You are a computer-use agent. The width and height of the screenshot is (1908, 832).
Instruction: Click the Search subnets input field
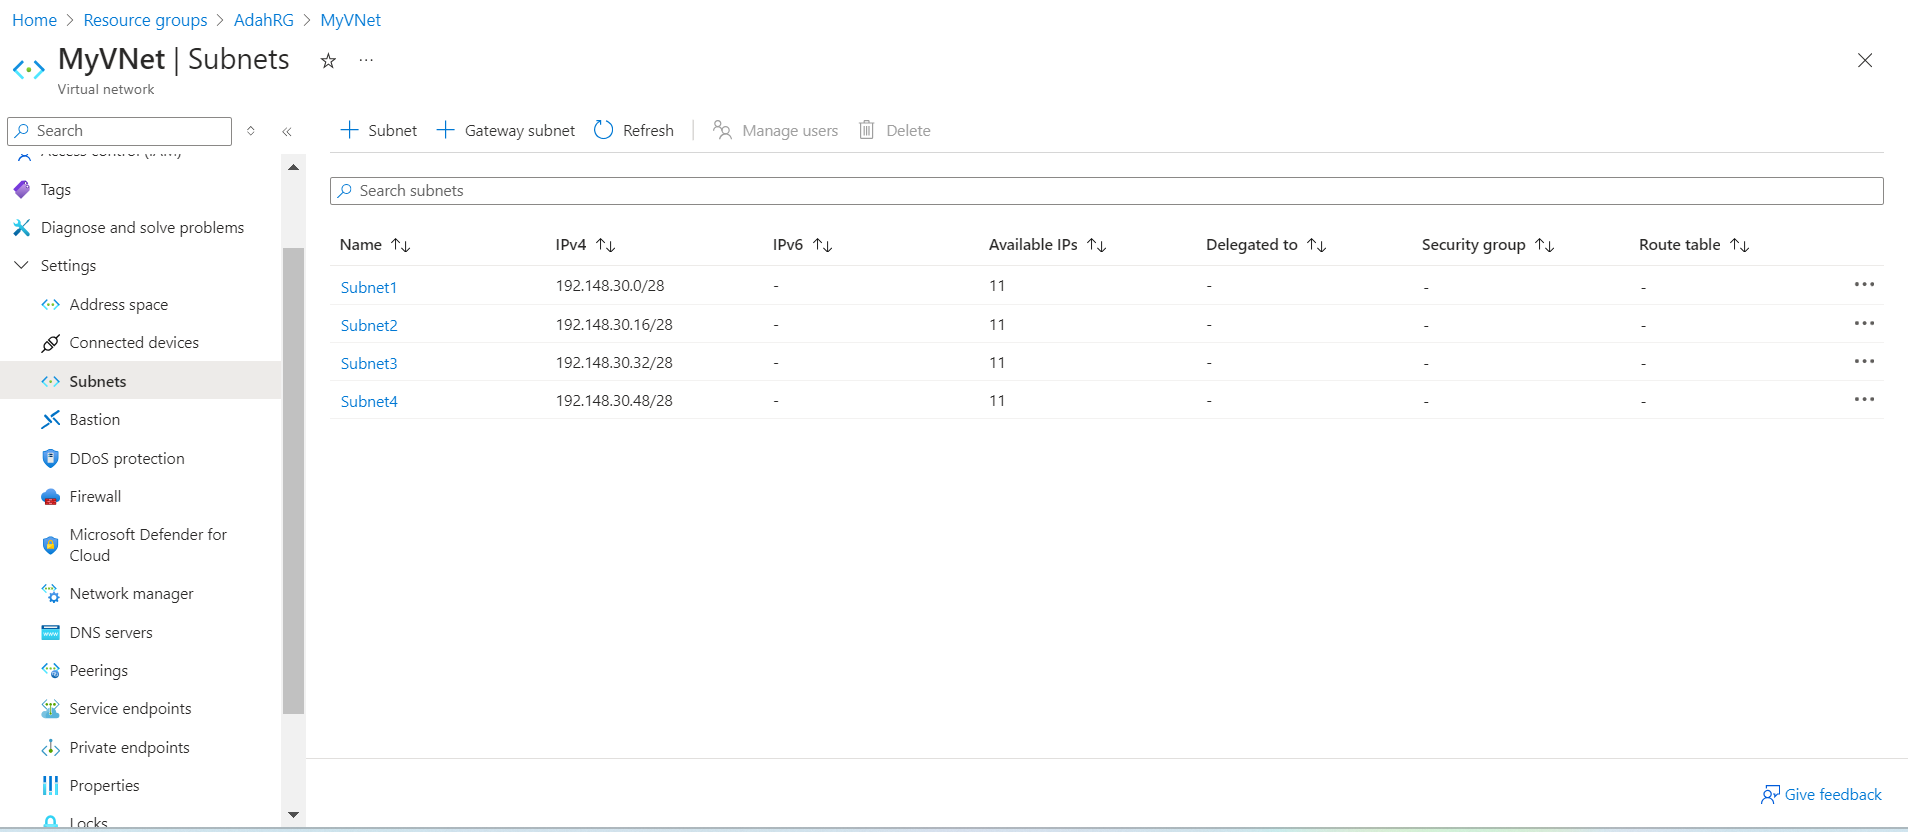coord(1106,191)
